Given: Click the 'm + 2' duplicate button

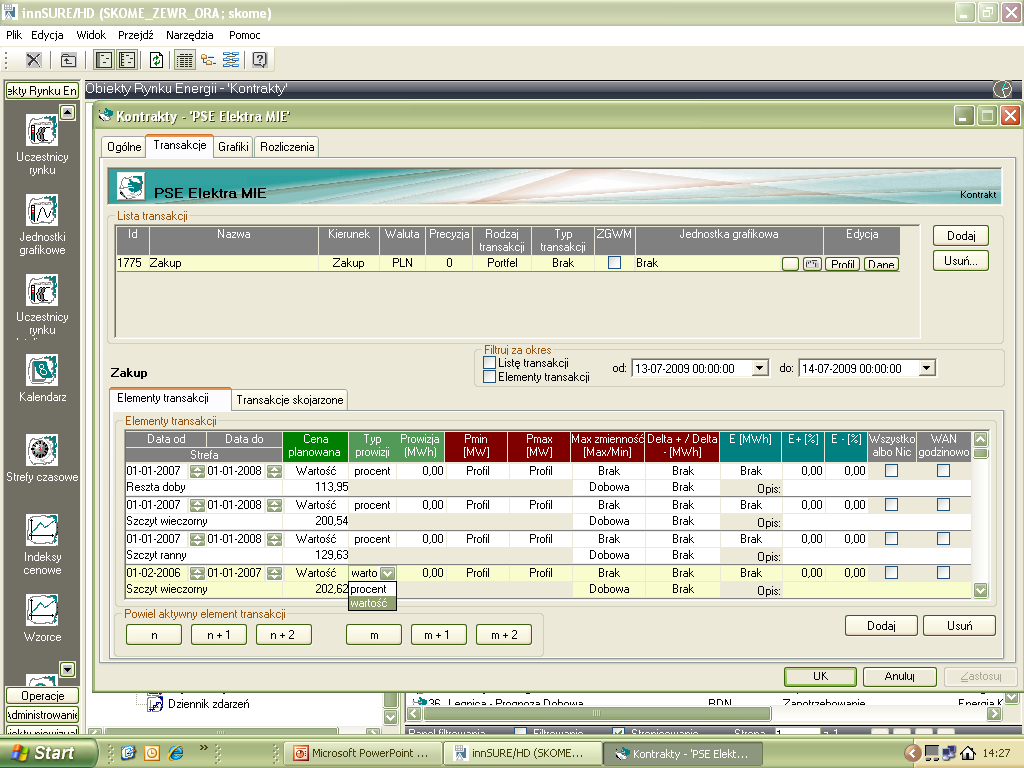Looking at the screenshot, I should click(x=504, y=634).
